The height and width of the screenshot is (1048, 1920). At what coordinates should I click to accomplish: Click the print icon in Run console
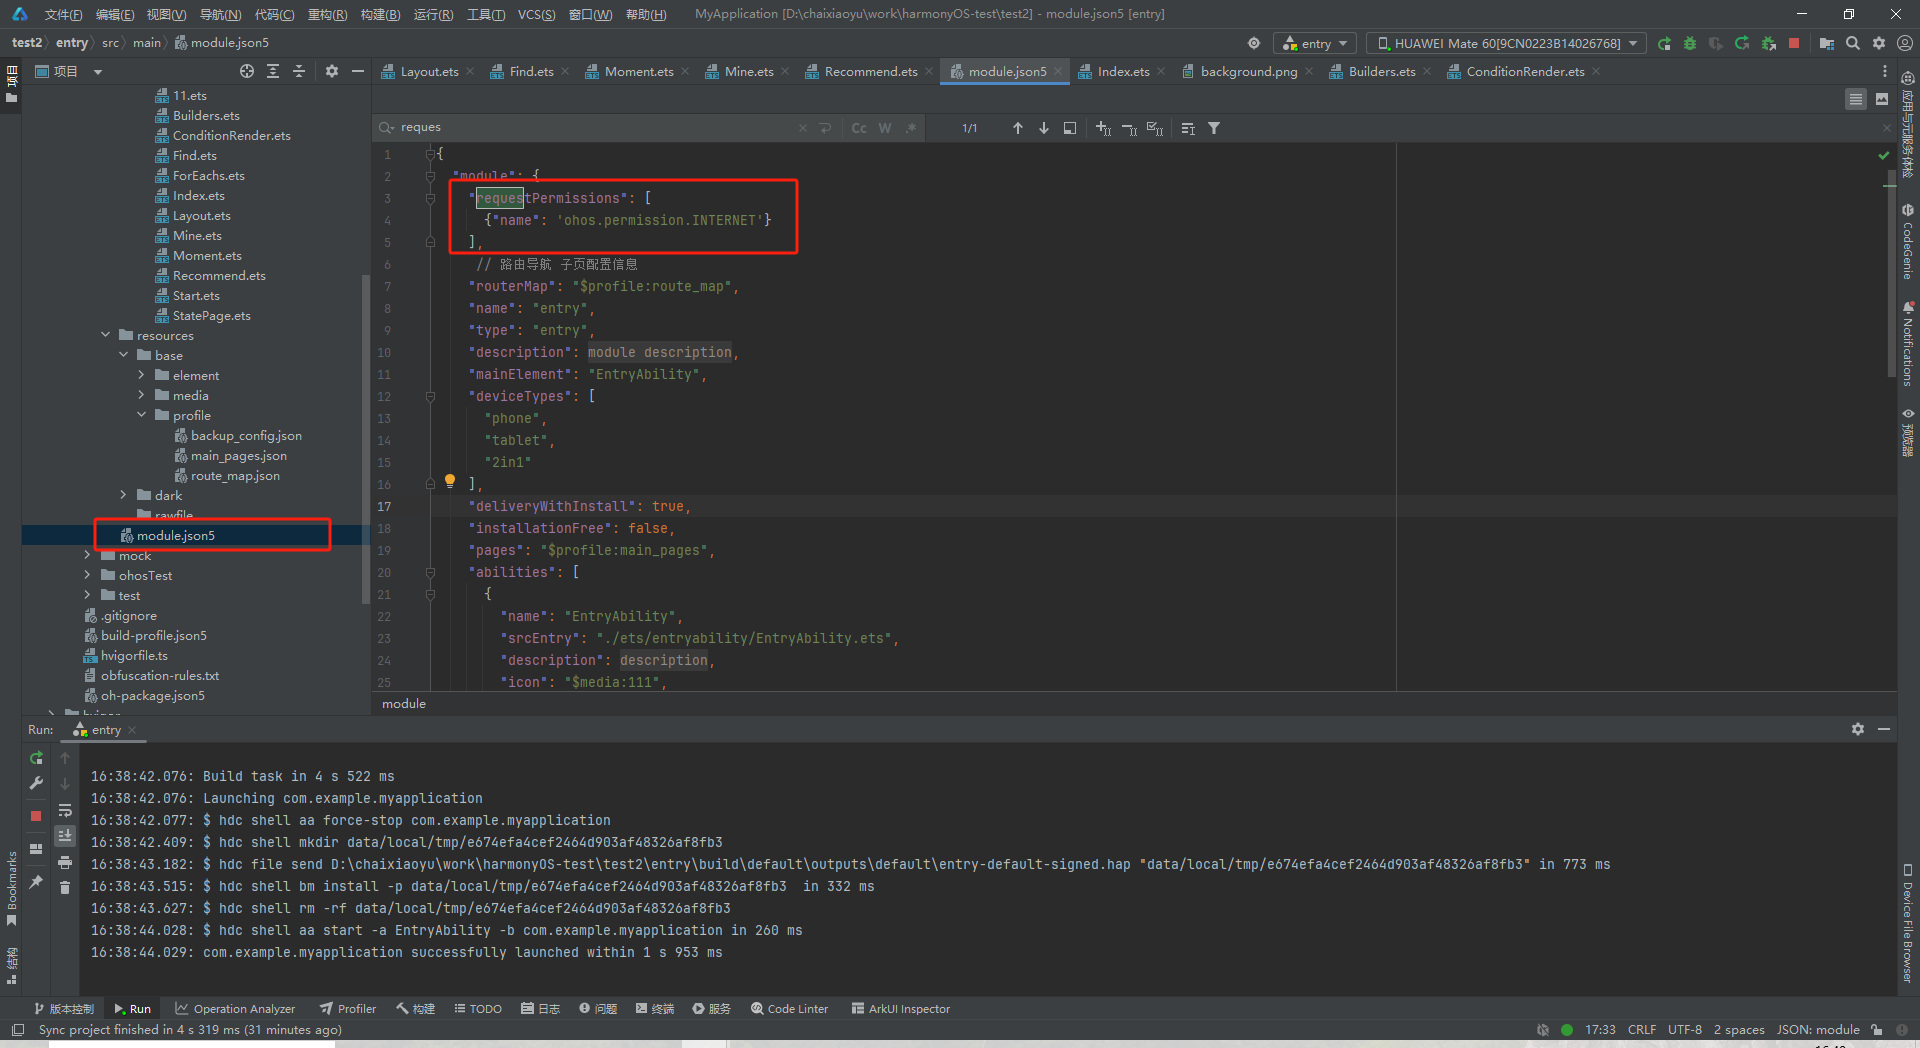coord(65,862)
